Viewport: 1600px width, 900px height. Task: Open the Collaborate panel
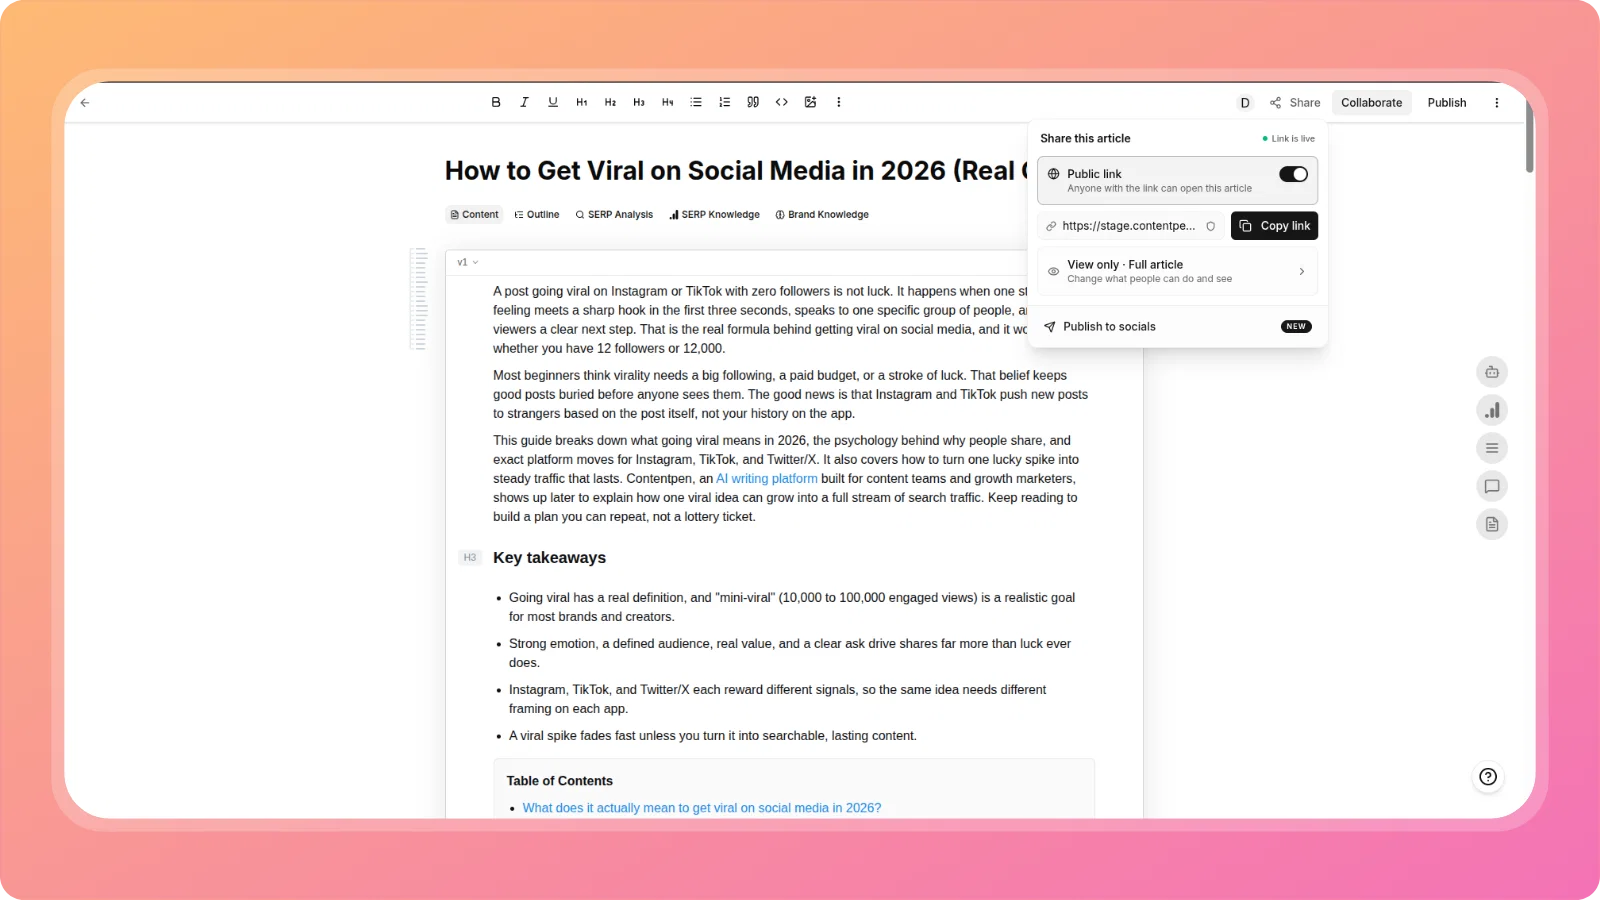(x=1371, y=103)
